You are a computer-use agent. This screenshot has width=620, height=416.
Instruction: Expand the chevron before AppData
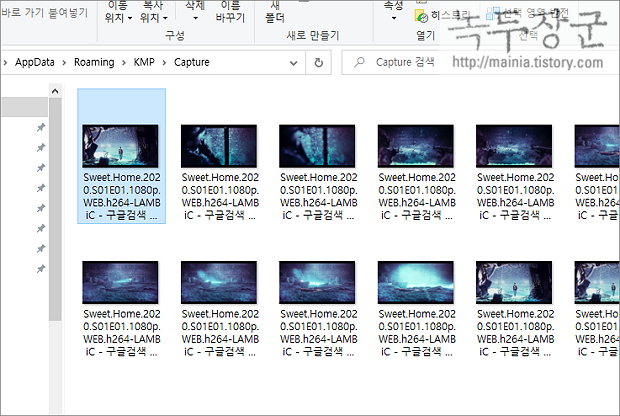5,62
